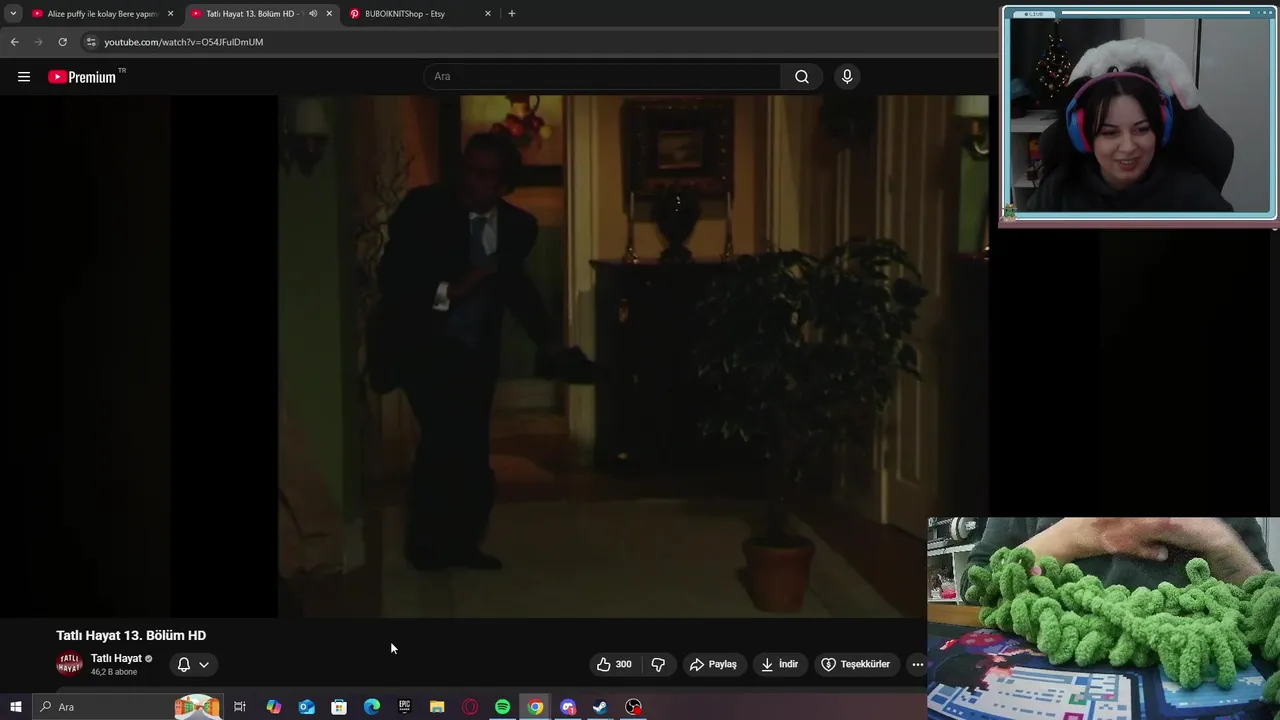Launch Copilot from the taskbar
The image size is (1280, 720).
click(273, 707)
